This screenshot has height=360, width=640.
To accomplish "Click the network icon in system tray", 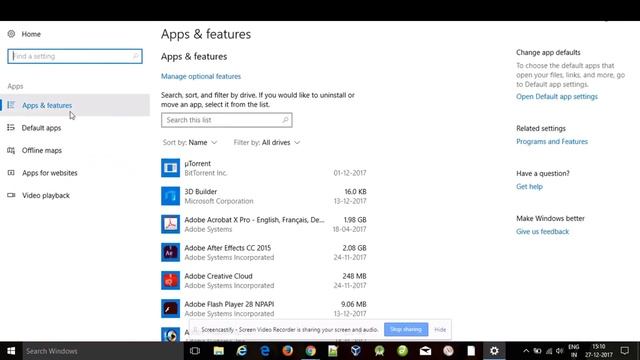I will click(x=549, y=351).
